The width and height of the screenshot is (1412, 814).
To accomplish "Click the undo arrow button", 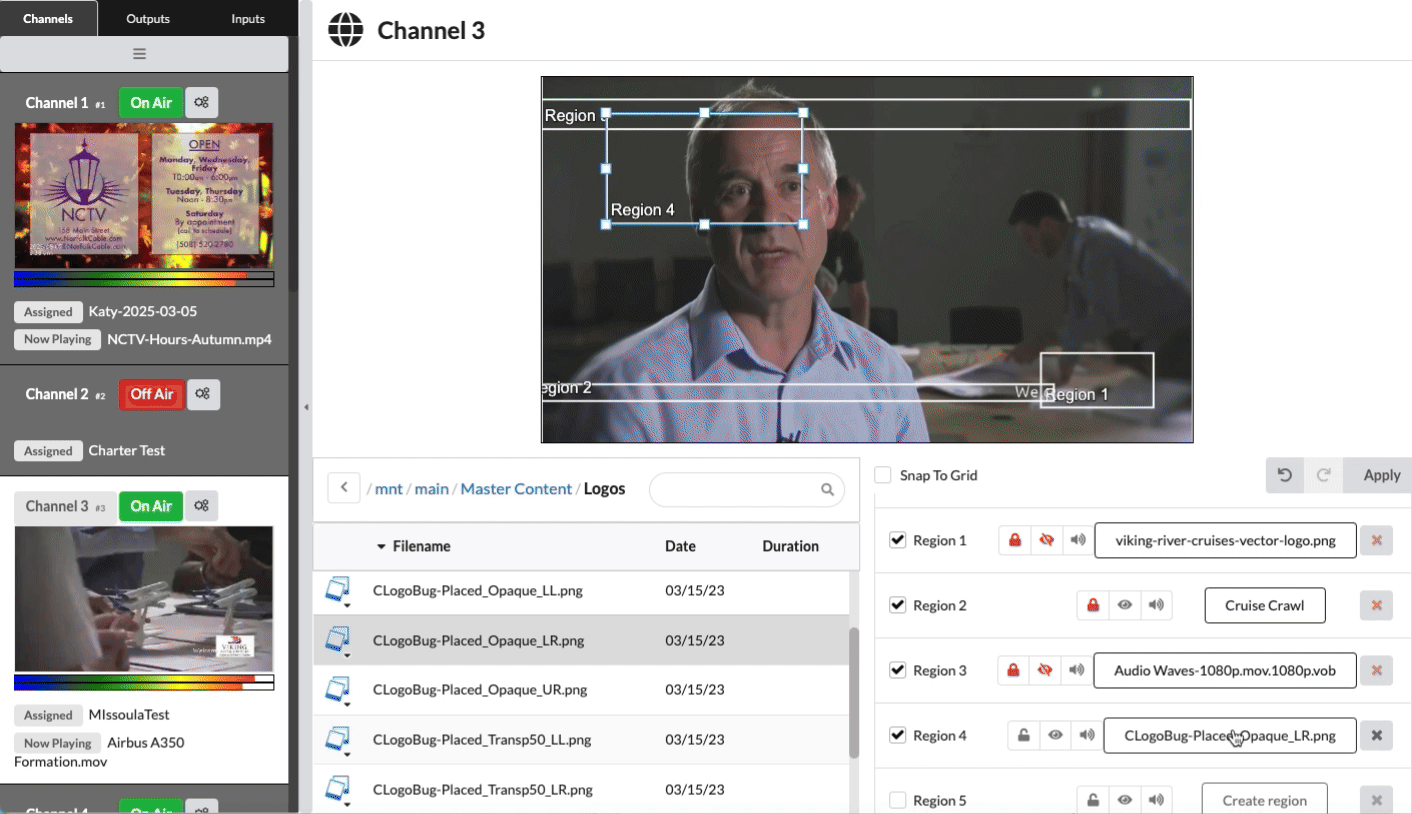I will [1285, 475].
